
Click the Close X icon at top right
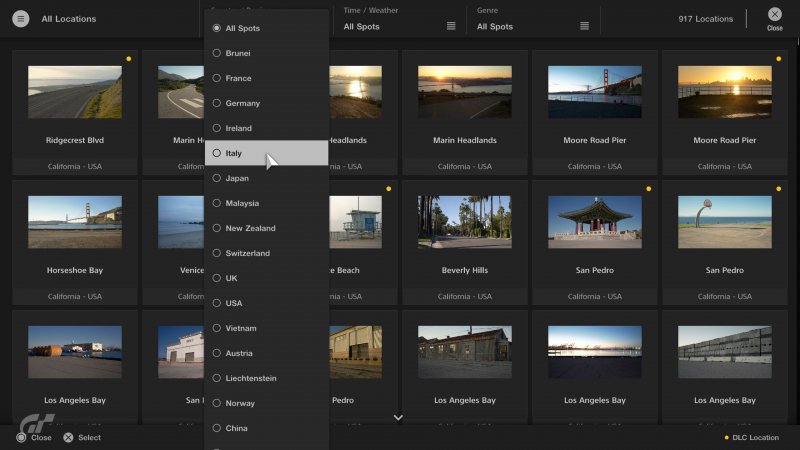point(774,14)
